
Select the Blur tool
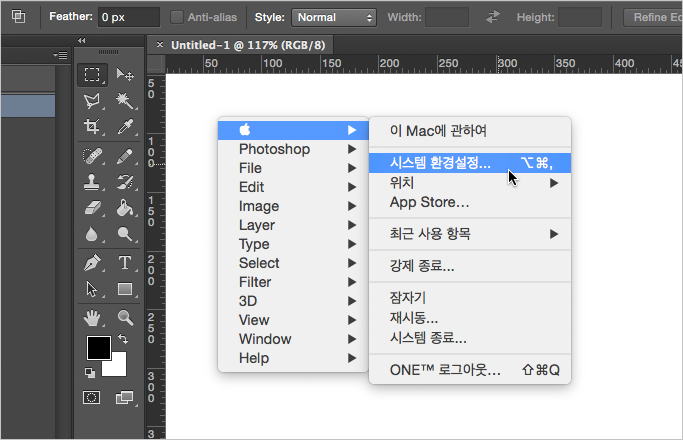click(x=92, y=234)
